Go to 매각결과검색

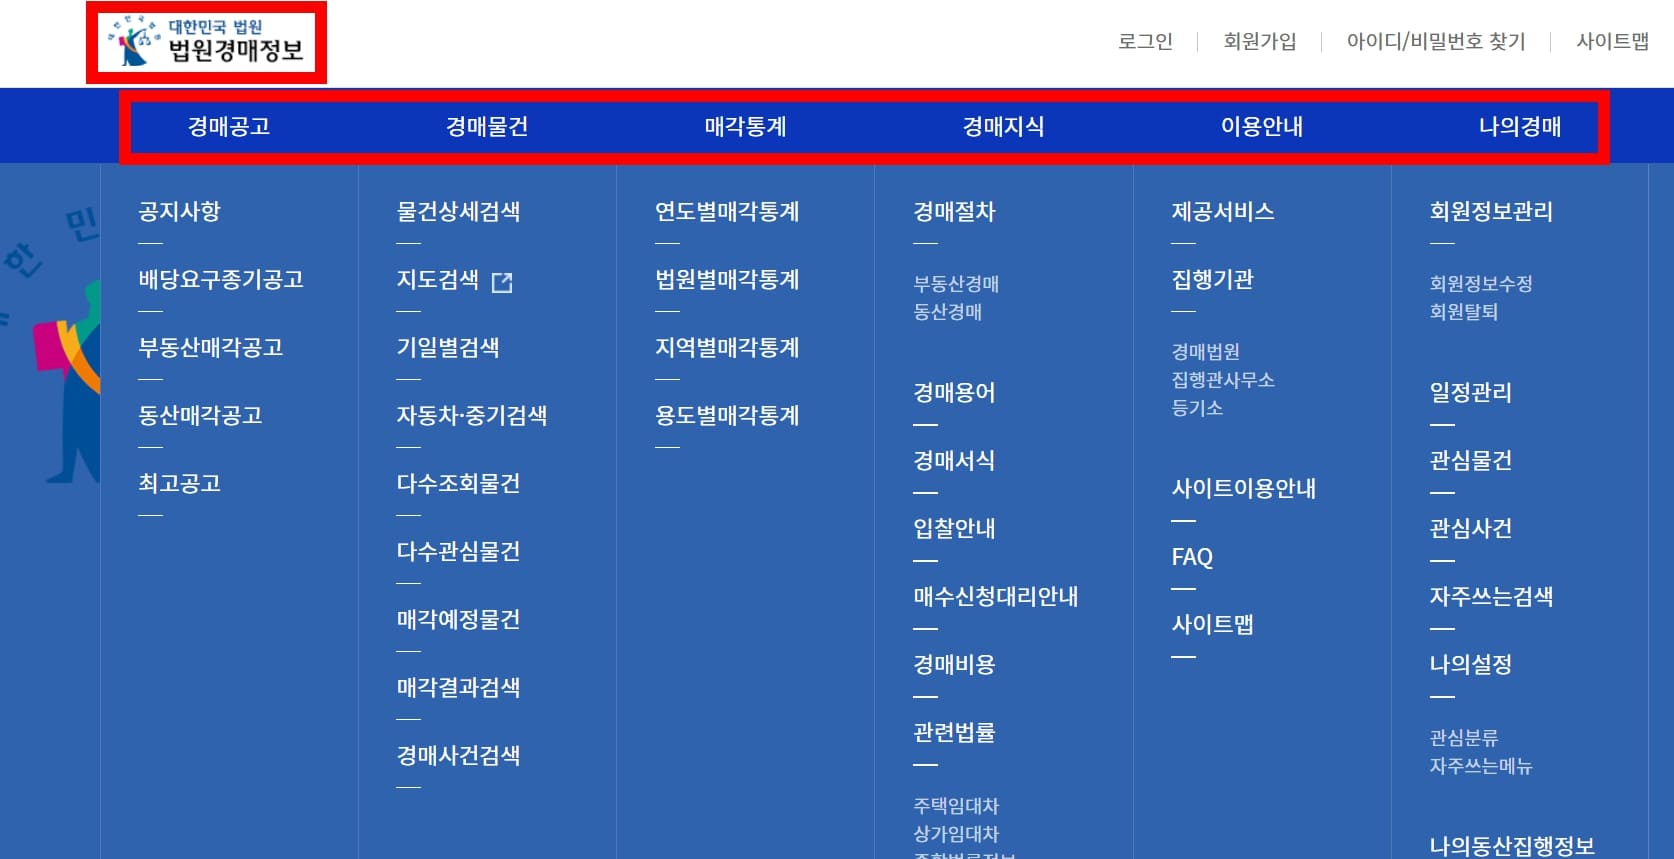[x=458, y=687]
